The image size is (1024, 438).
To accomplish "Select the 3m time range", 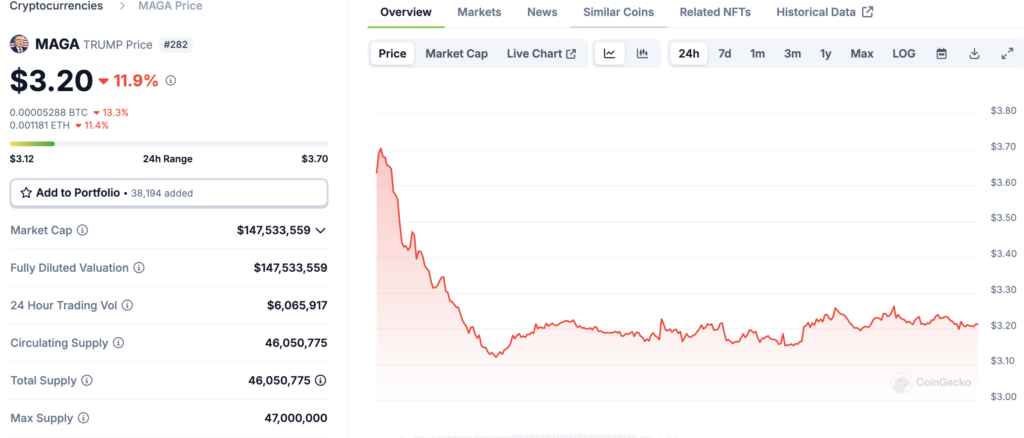I will (793, 54).
